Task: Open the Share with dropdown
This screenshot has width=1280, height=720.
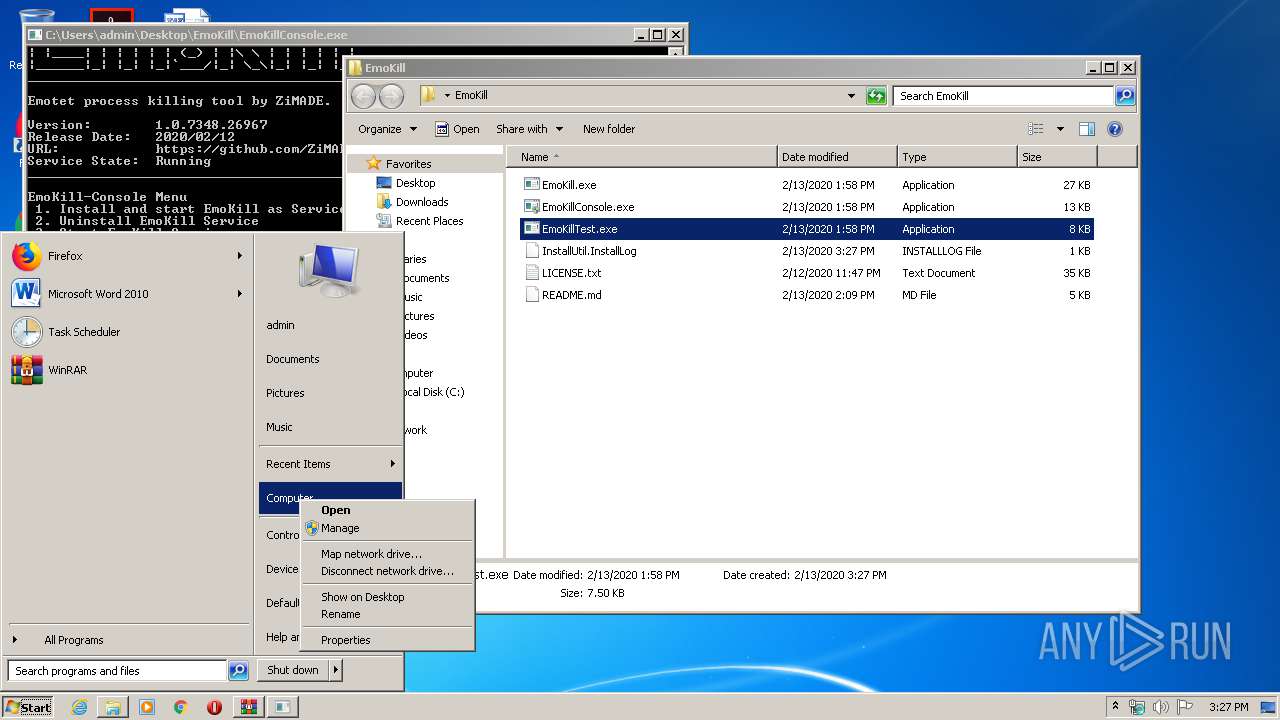Action: pyautogui.click(x=530, y=129)
